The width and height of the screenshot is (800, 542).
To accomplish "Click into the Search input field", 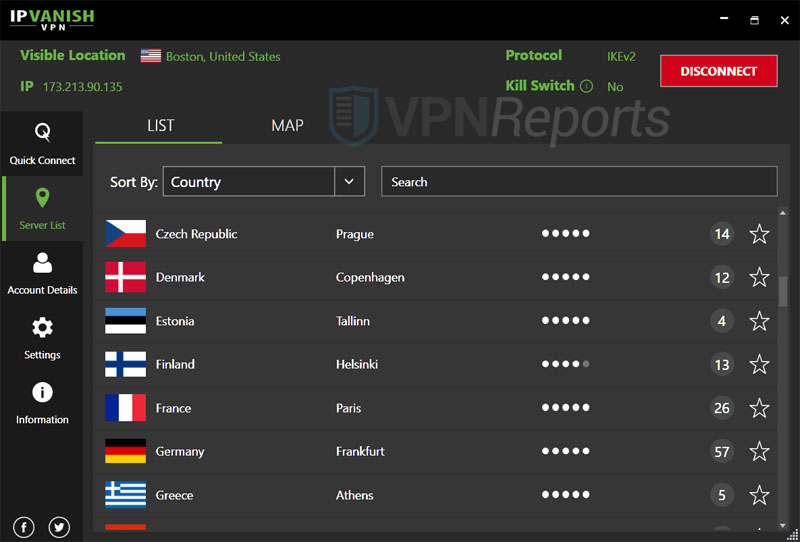I will [x=578, y=182].
